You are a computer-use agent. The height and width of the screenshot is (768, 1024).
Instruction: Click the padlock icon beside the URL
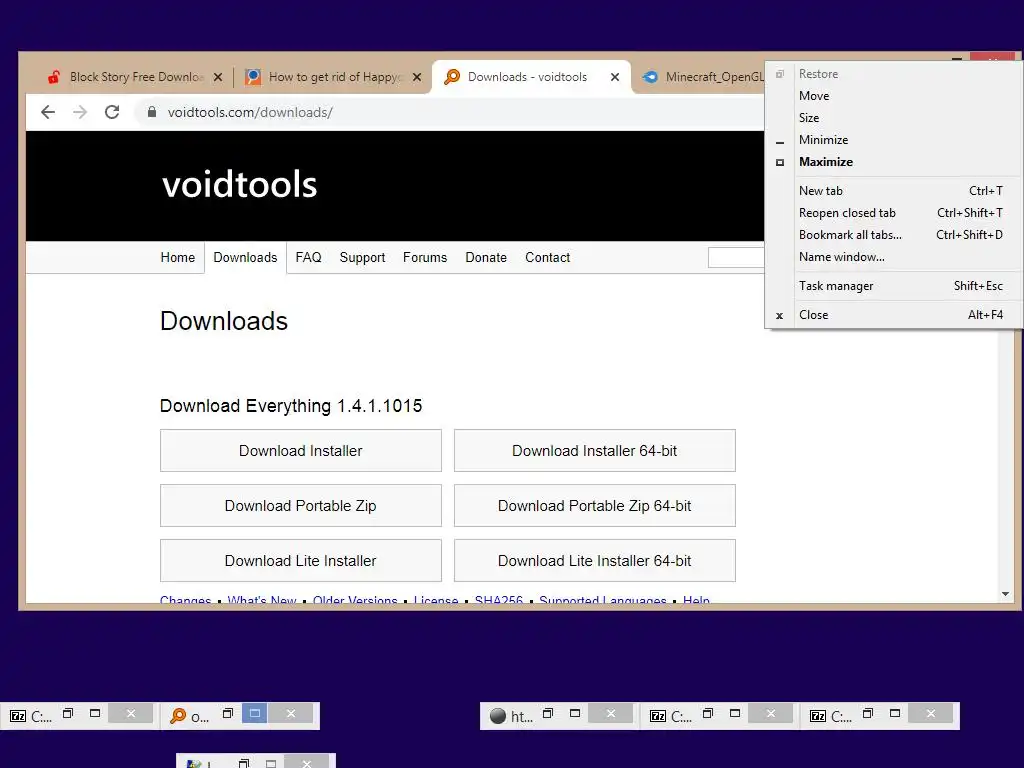pyautogui.click(x=152, y=112)
